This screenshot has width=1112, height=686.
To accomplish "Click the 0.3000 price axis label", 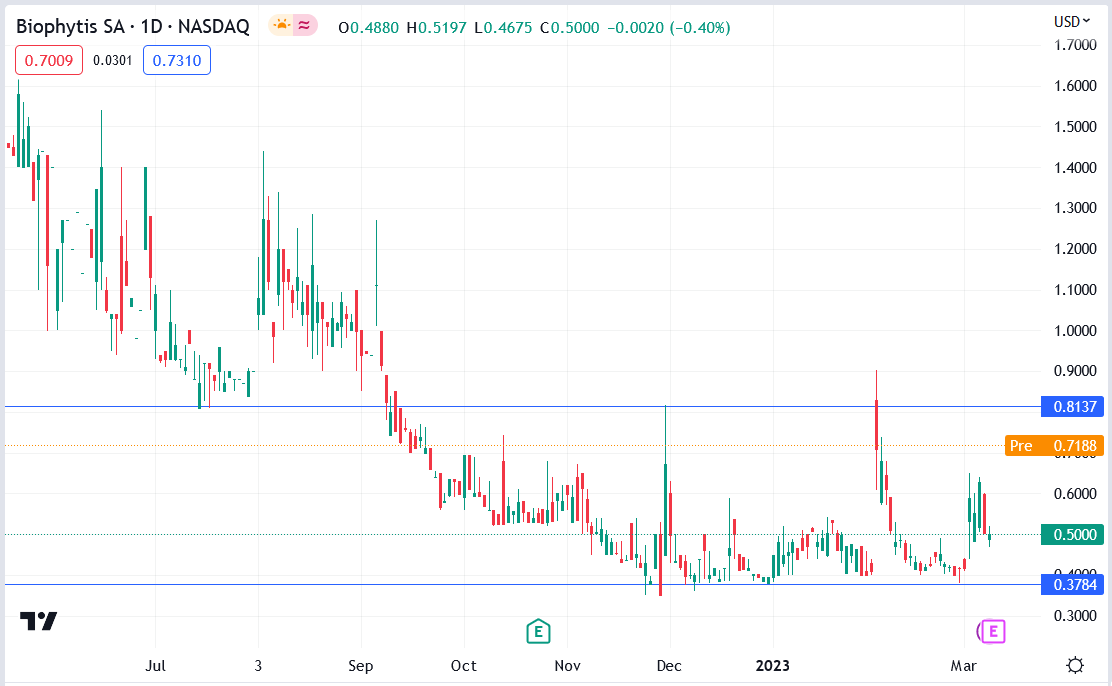I will (1075, 616).
